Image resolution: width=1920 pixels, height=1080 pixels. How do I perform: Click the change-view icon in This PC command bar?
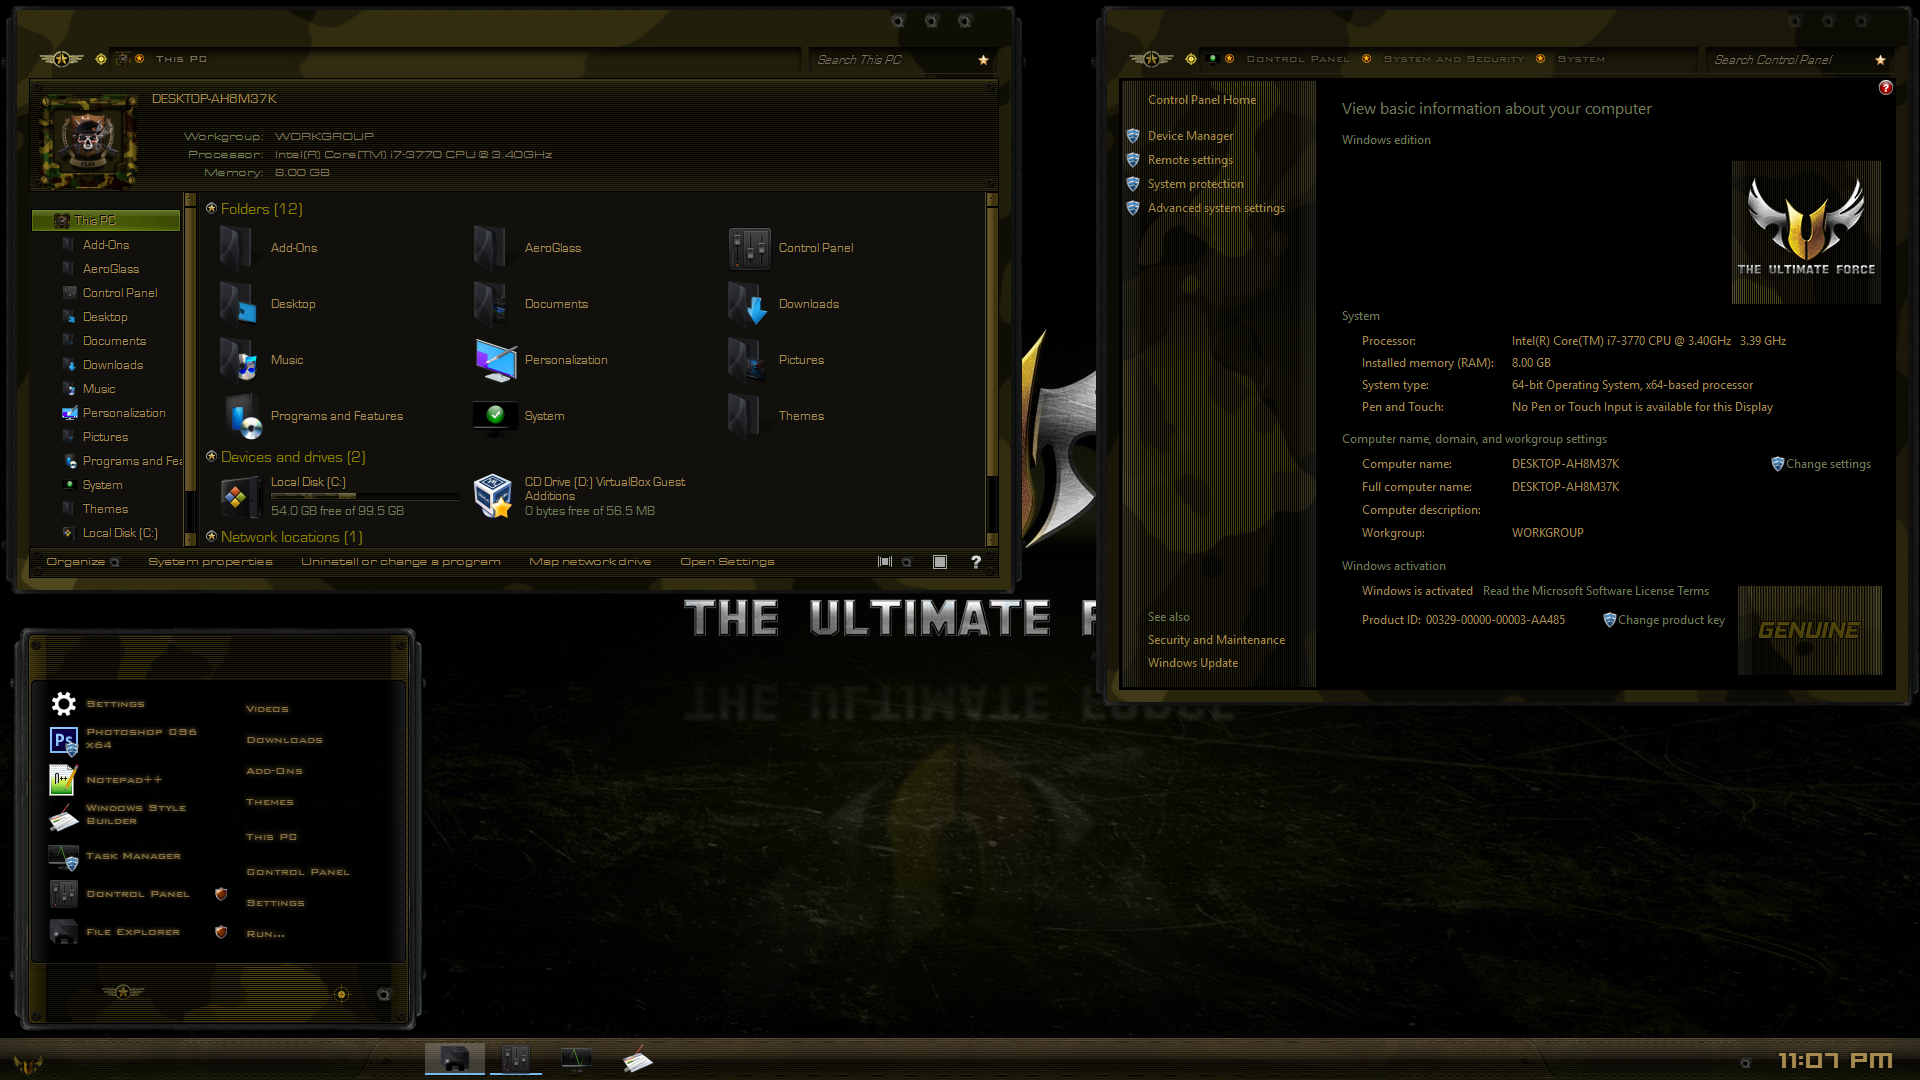pyautogui.click(x=884, y=562)
